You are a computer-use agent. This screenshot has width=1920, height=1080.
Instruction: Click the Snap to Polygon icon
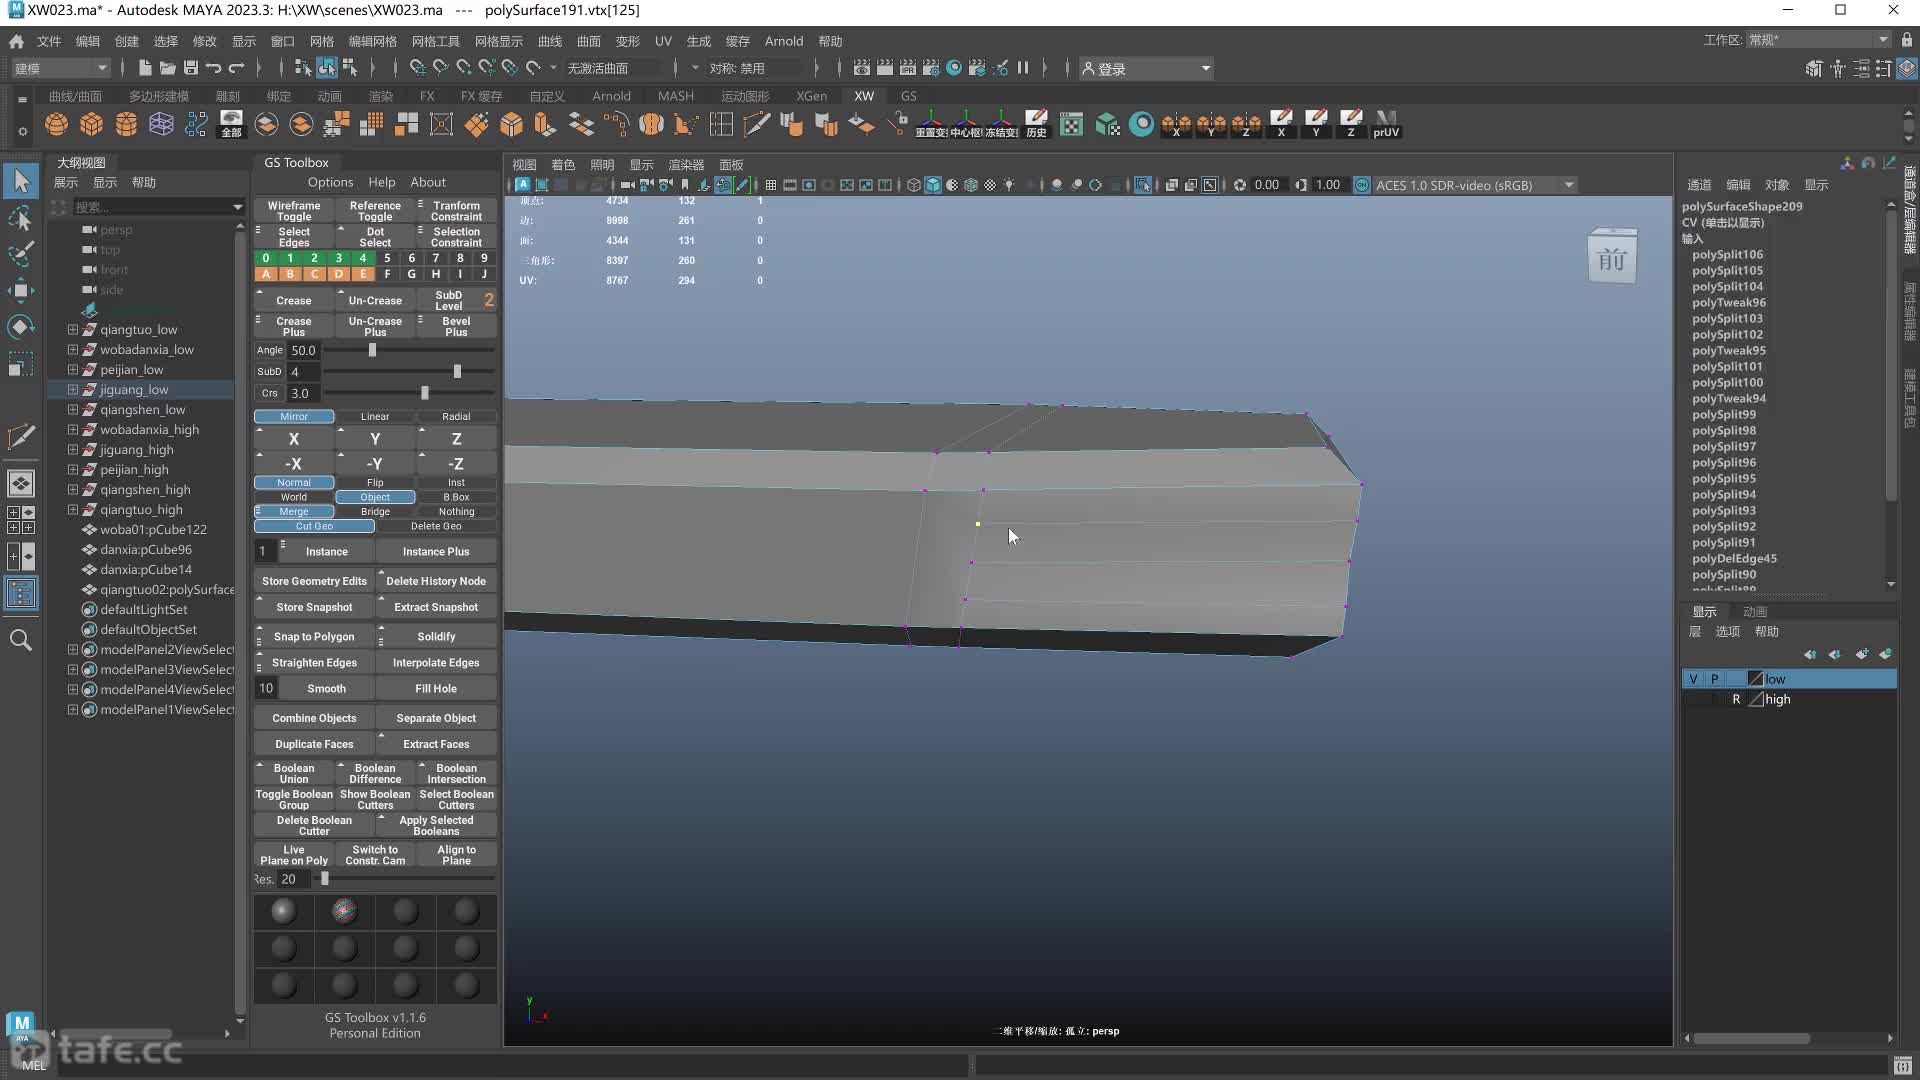point(314,636)
